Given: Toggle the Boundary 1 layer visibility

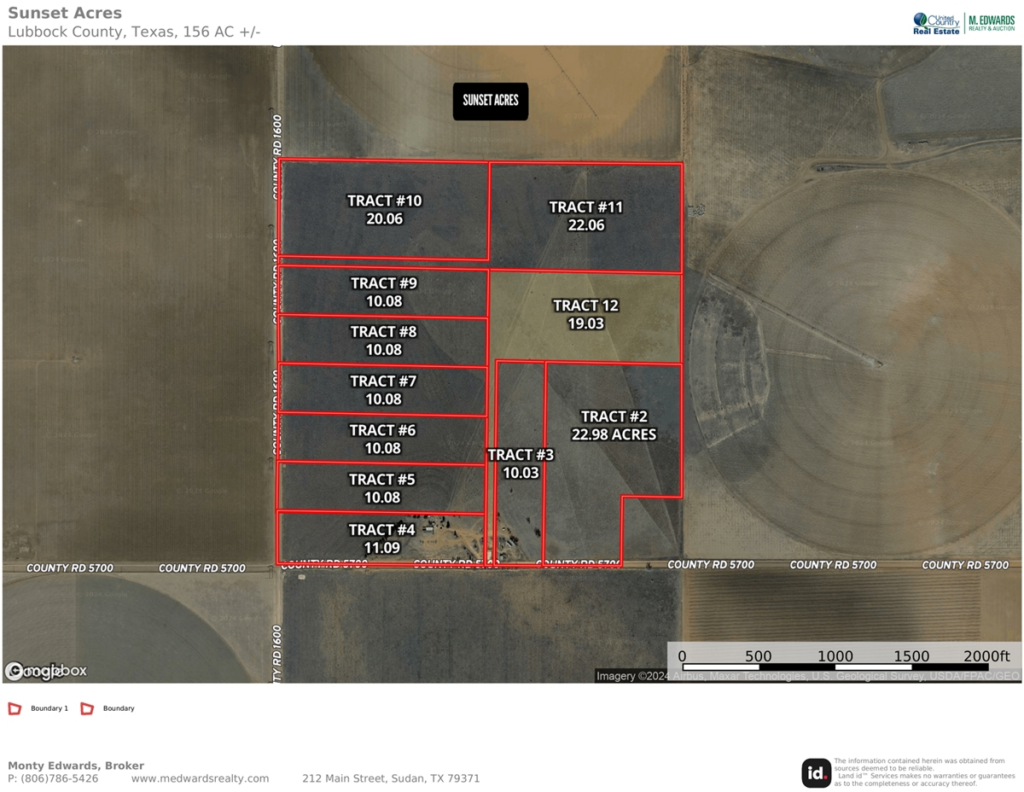Looking at the screenshot, I should (14, 707).
